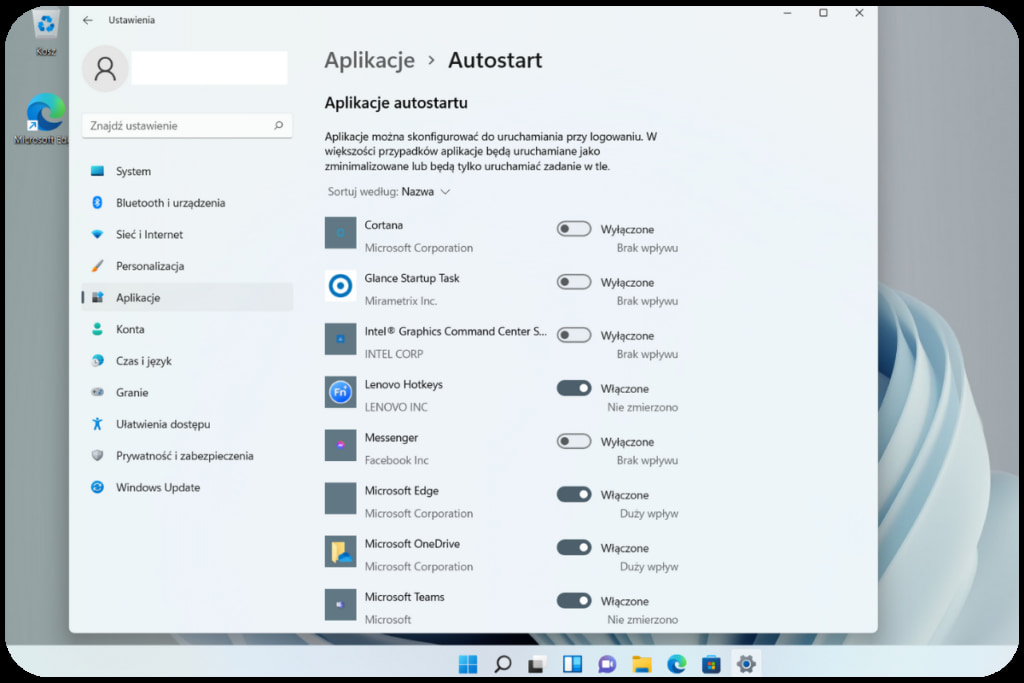Image resolution: width=1024 pixels, height=683 pixels.
Task: Click the Microsoft Edge app tile icon
Action: pyautogui.click(x=340, y=498)
